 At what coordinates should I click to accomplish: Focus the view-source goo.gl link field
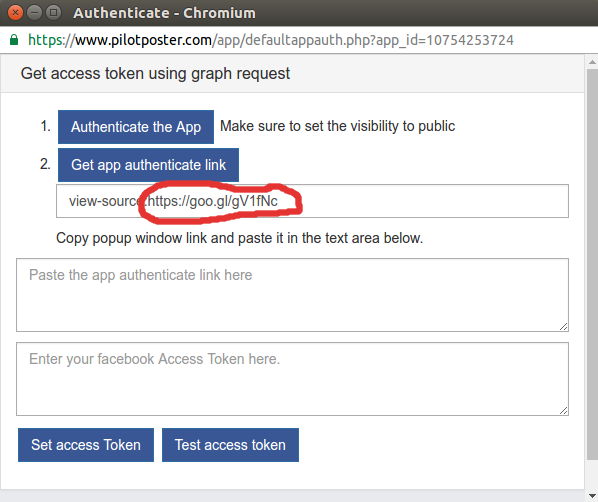tap(312, 201)
